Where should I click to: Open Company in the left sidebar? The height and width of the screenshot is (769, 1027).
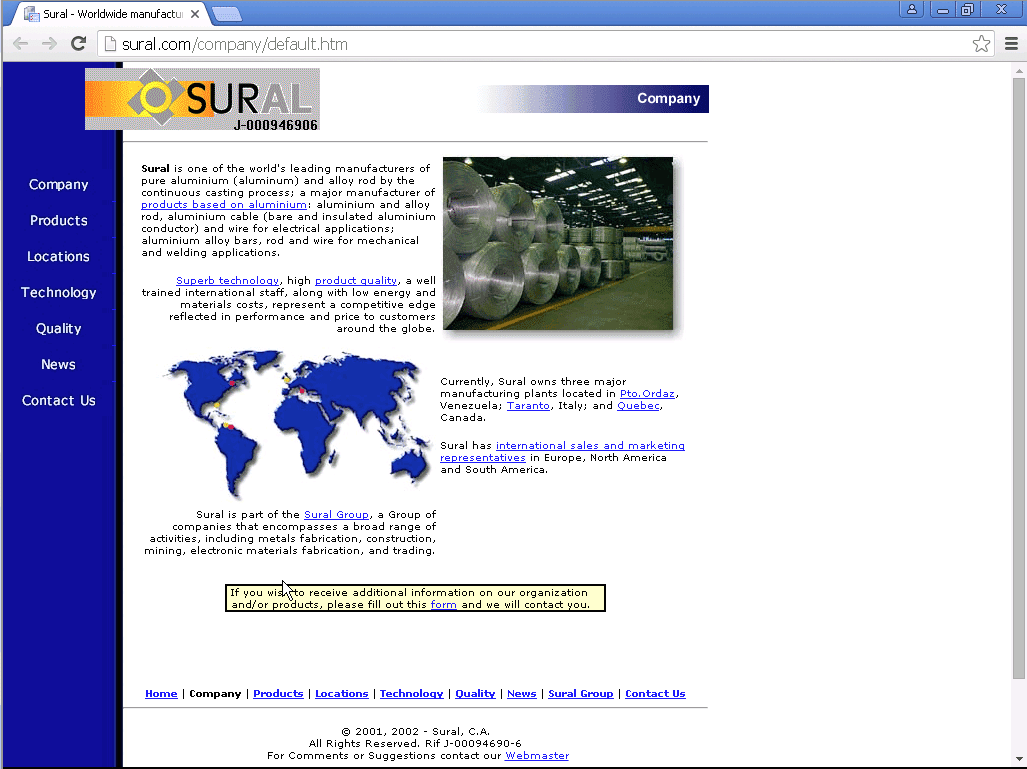click(58, 185)
